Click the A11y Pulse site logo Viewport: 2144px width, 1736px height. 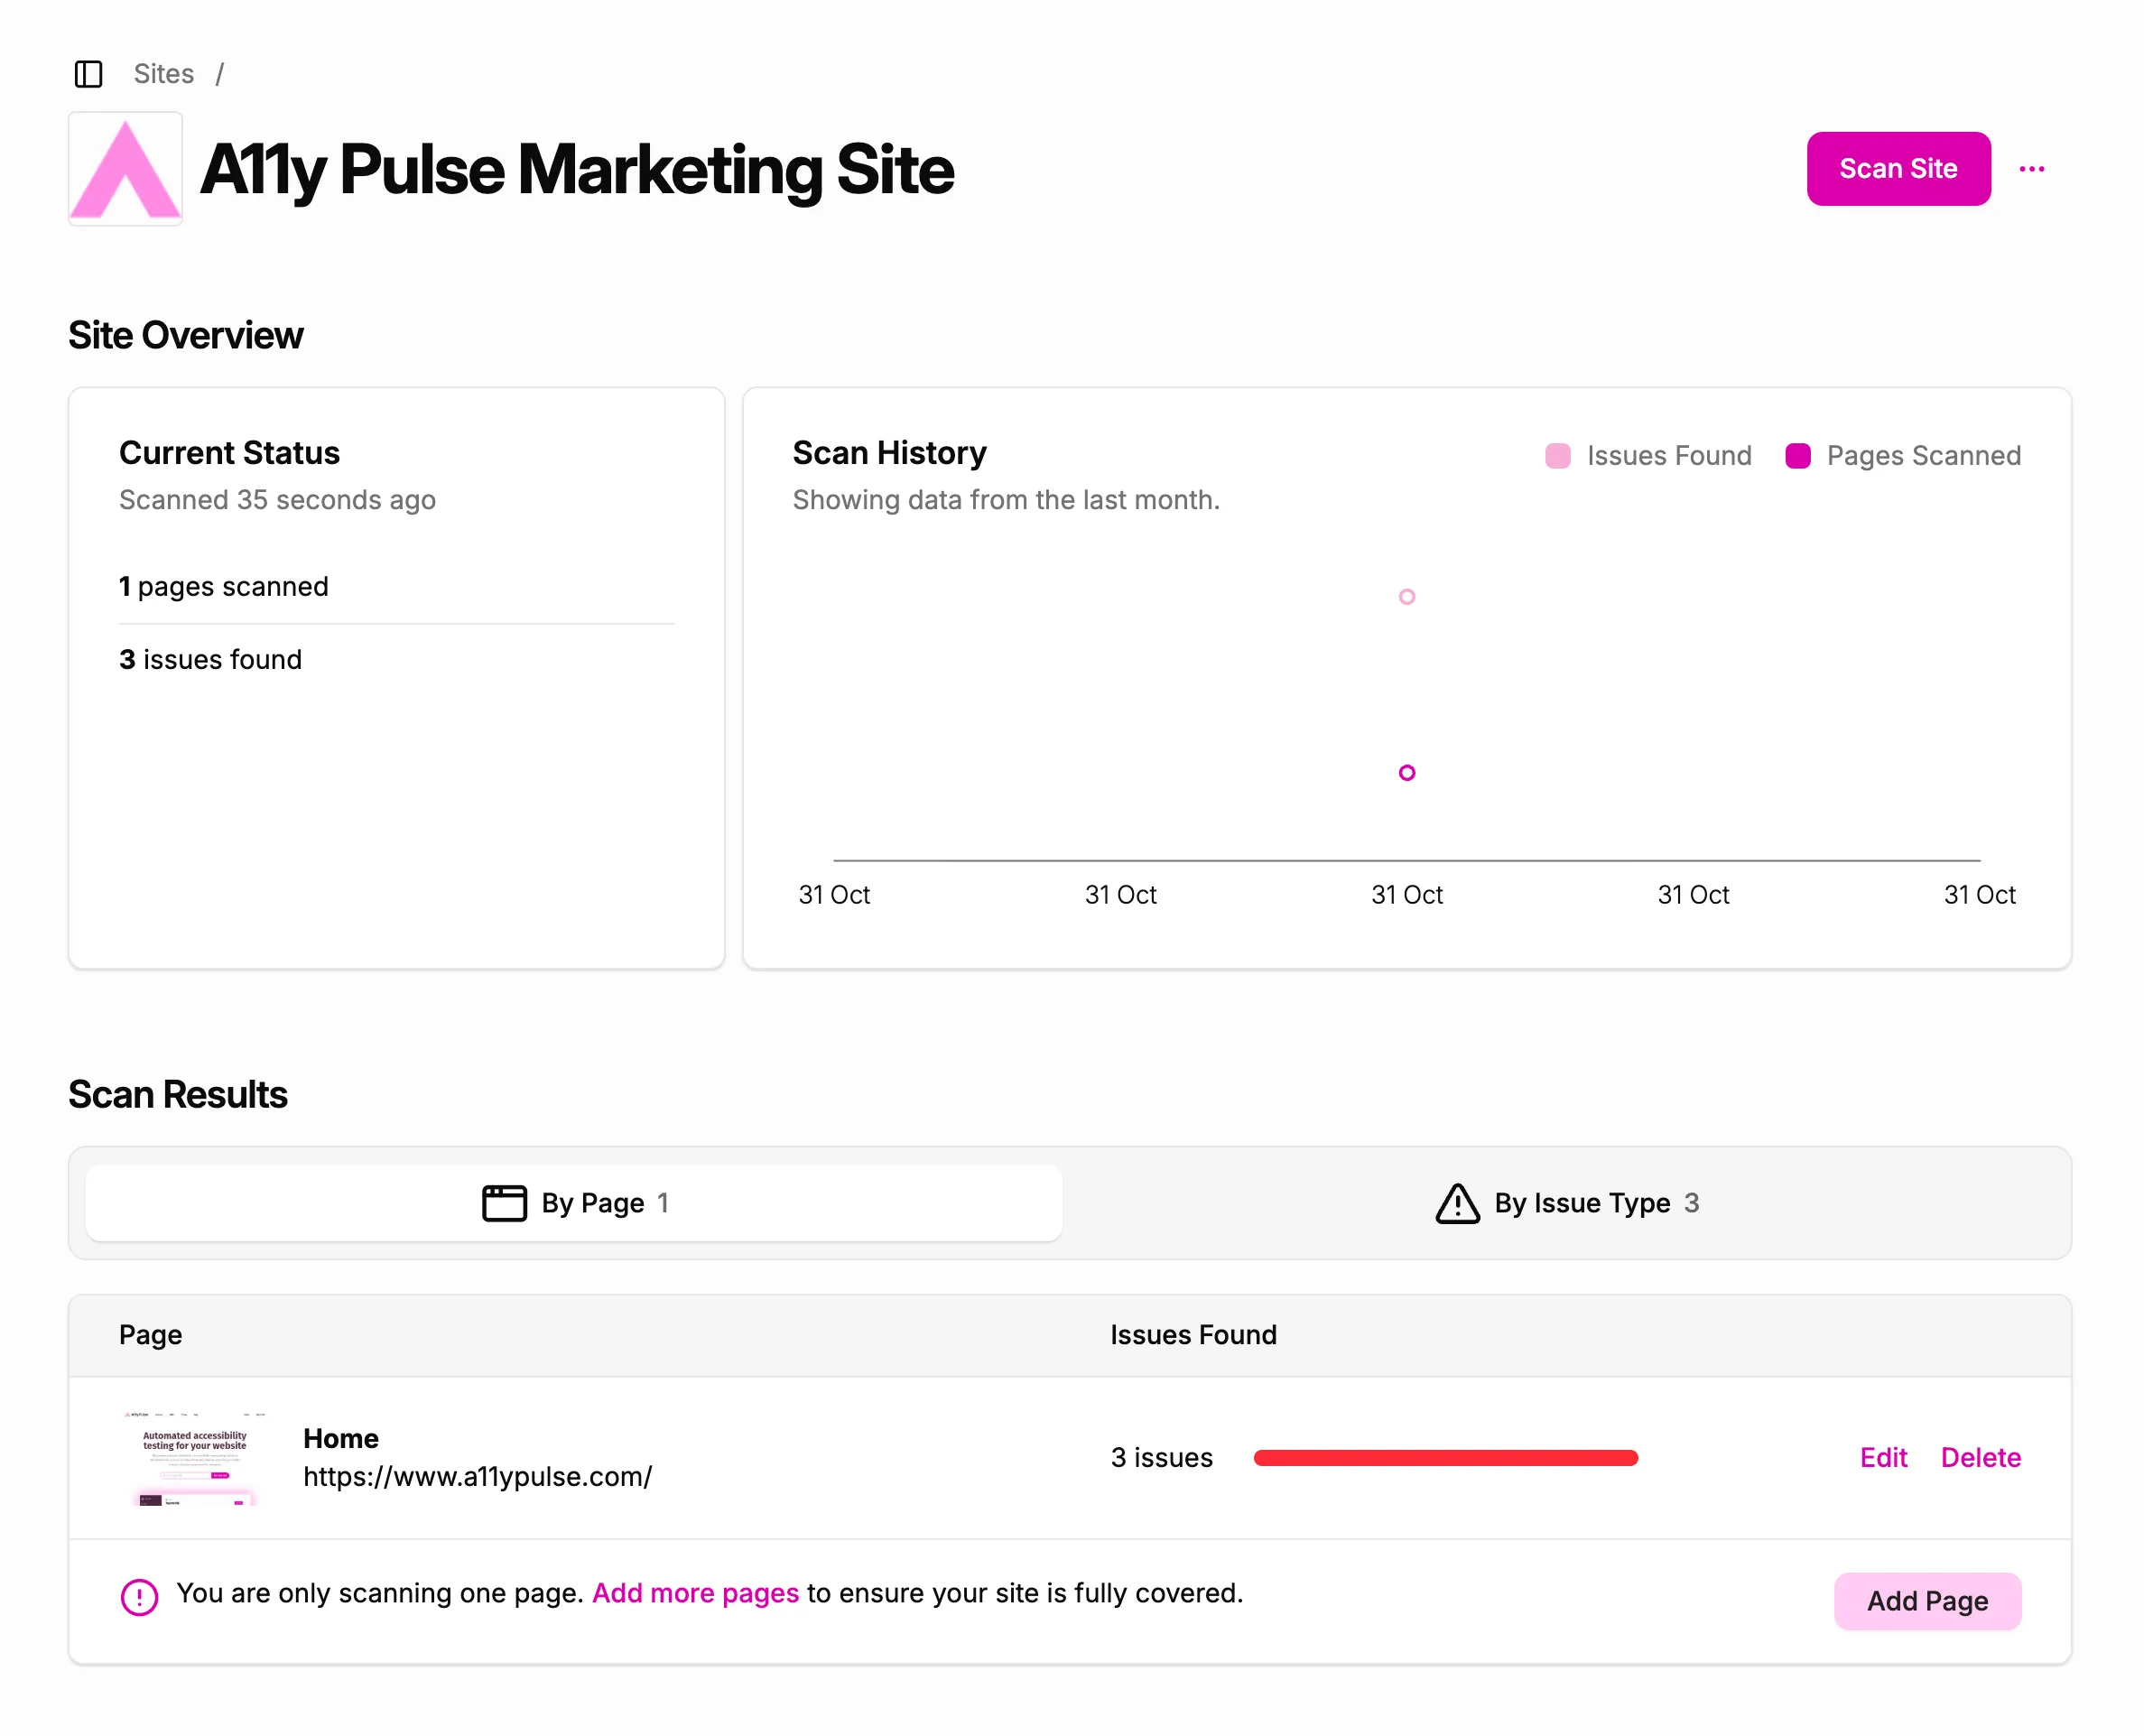point(125,168)
